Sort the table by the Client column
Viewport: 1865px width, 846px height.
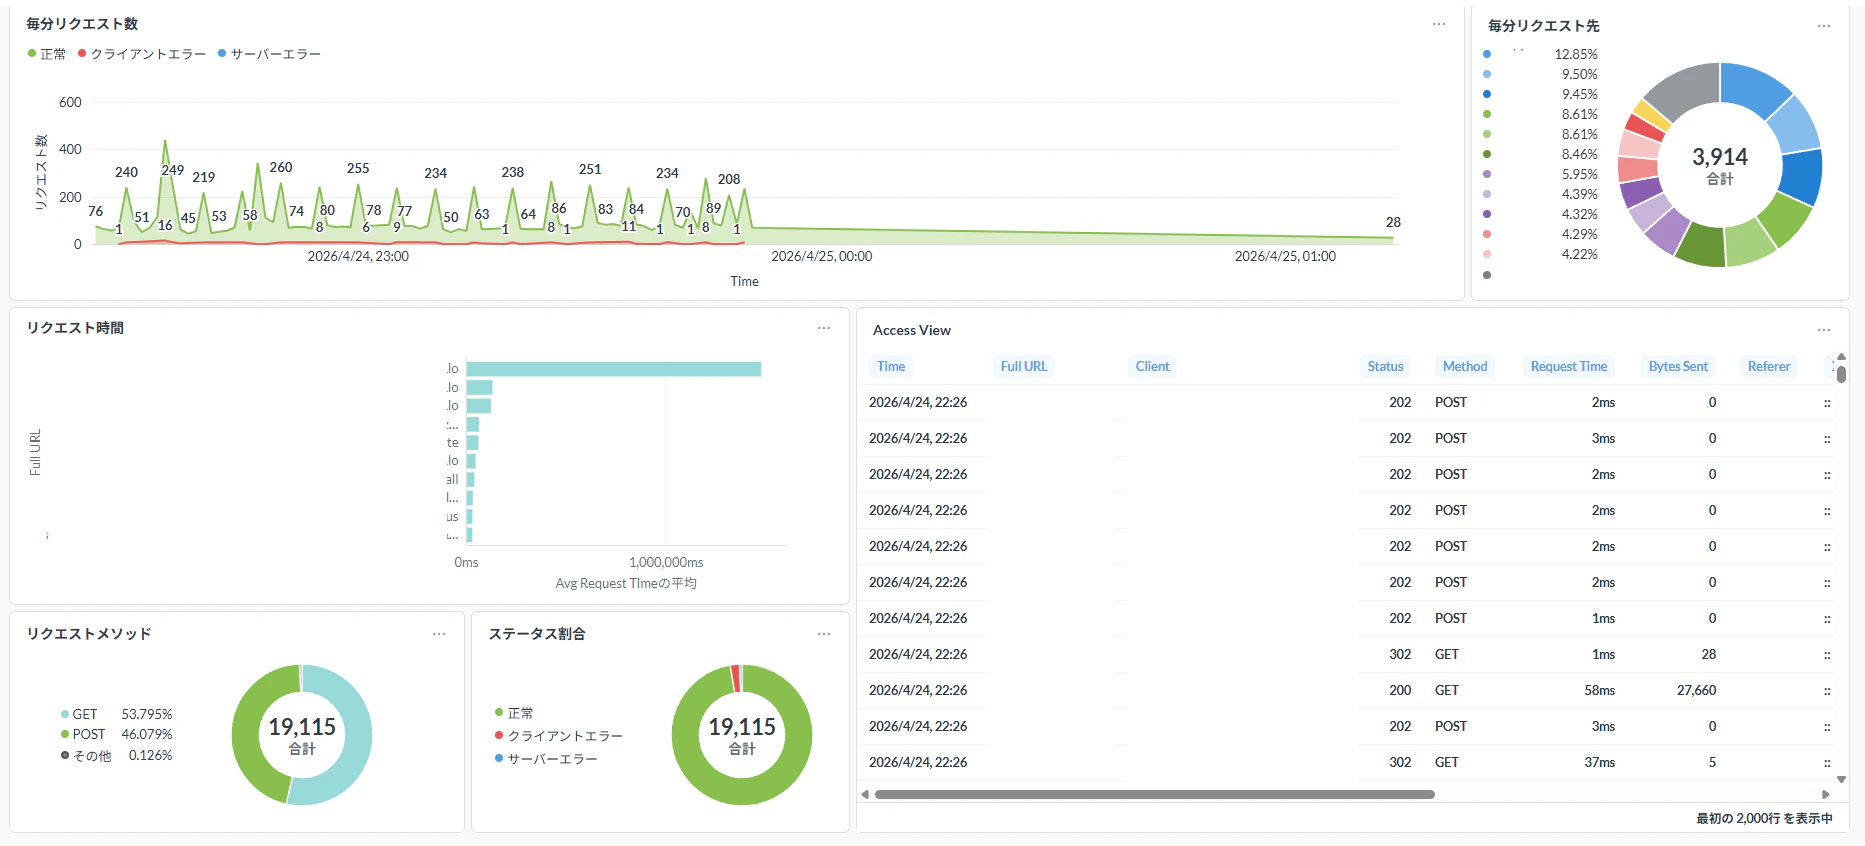tap(1152, 366)
